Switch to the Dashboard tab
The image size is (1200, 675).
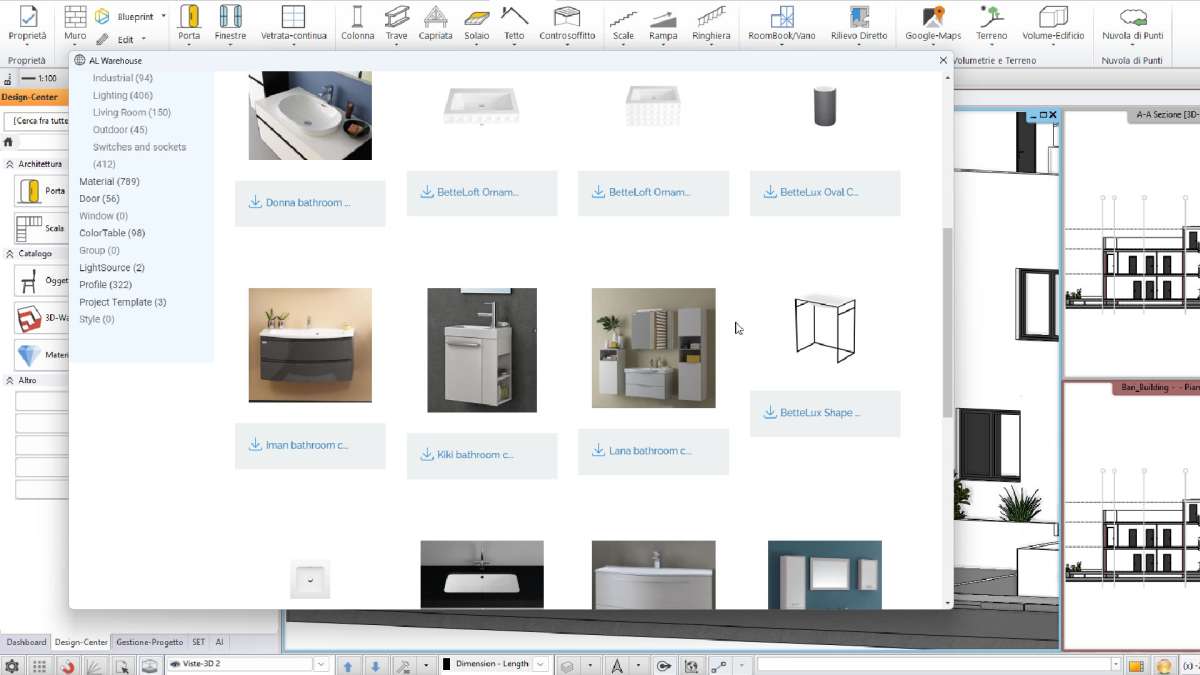(26, 641)
